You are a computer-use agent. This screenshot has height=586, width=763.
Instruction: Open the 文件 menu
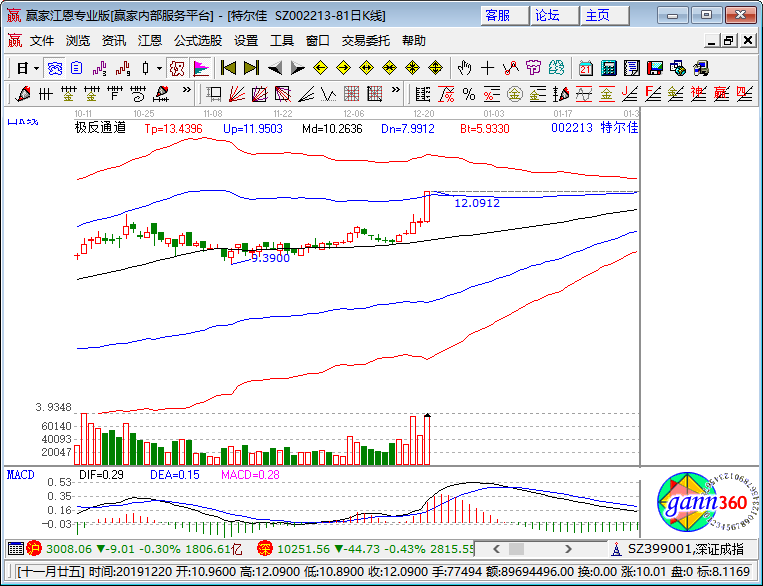(42, 41)
